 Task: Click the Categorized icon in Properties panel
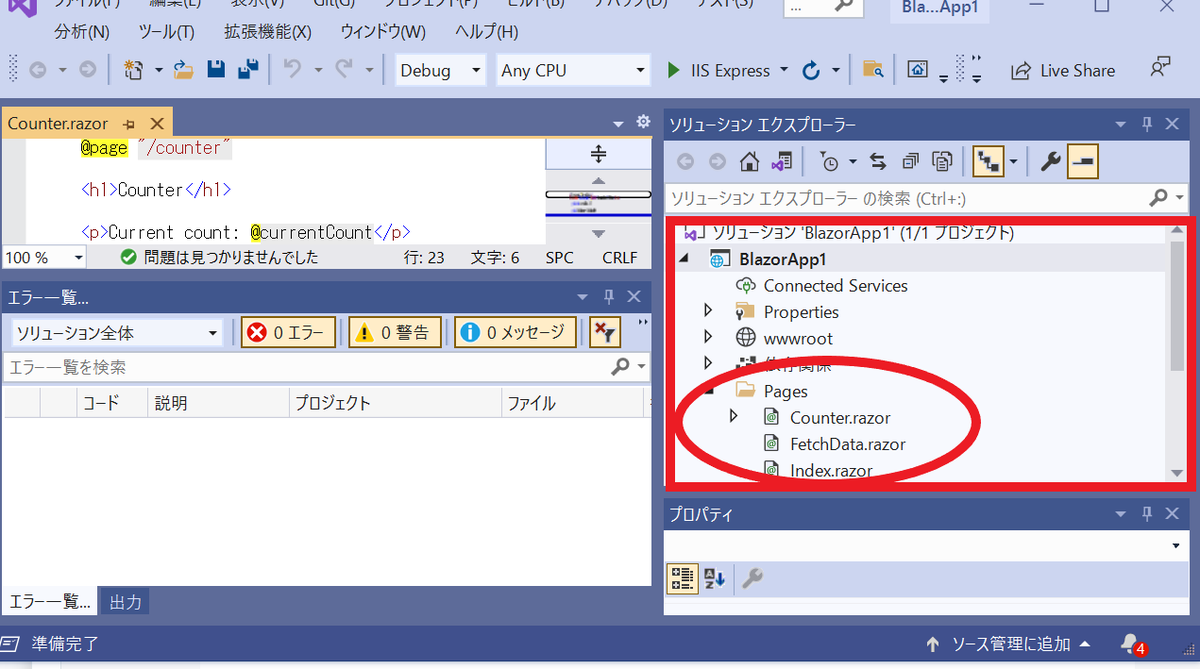click(x=683, y=578)
